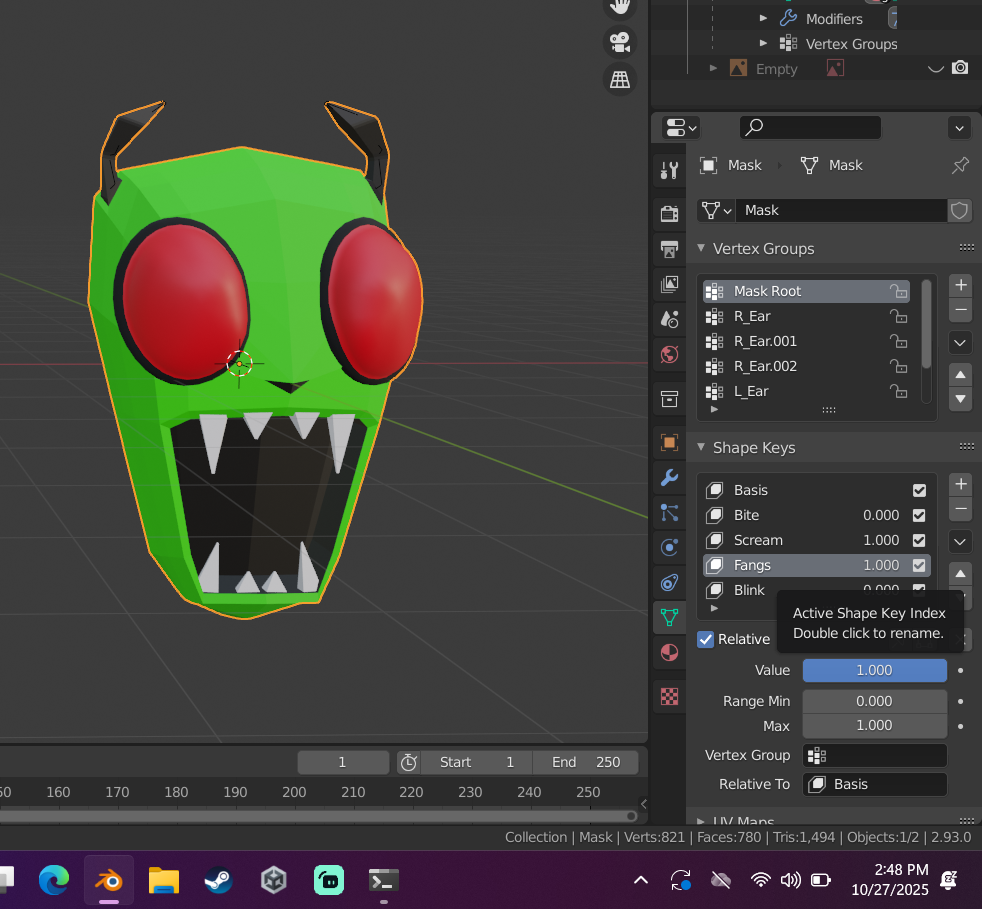
Task: Open the World properties tab
Action: click(669, 354)
